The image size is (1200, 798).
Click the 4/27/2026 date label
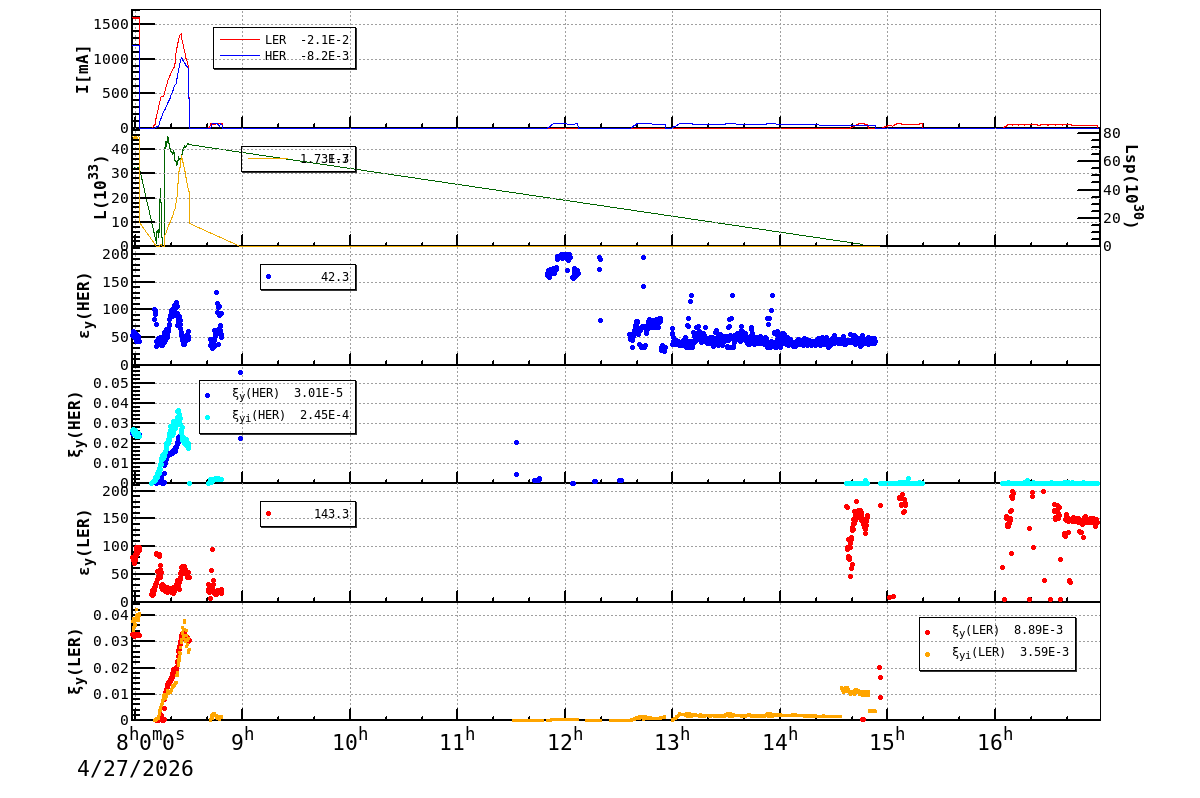click(x=135, y=769)
